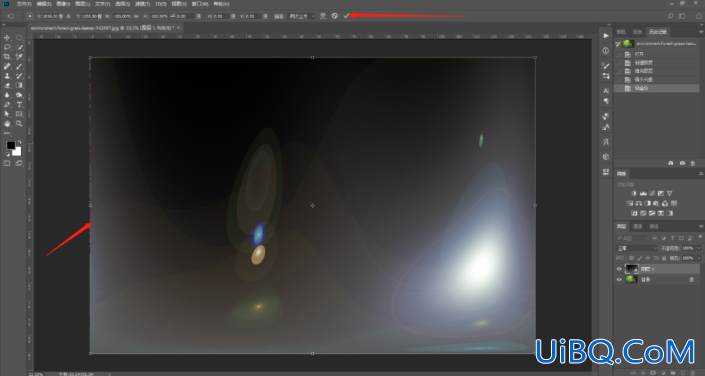Switch to the Paths (路径) tab
Viewport: 705px width, 376px height.
pyautogui.click(x=654, y=226)
